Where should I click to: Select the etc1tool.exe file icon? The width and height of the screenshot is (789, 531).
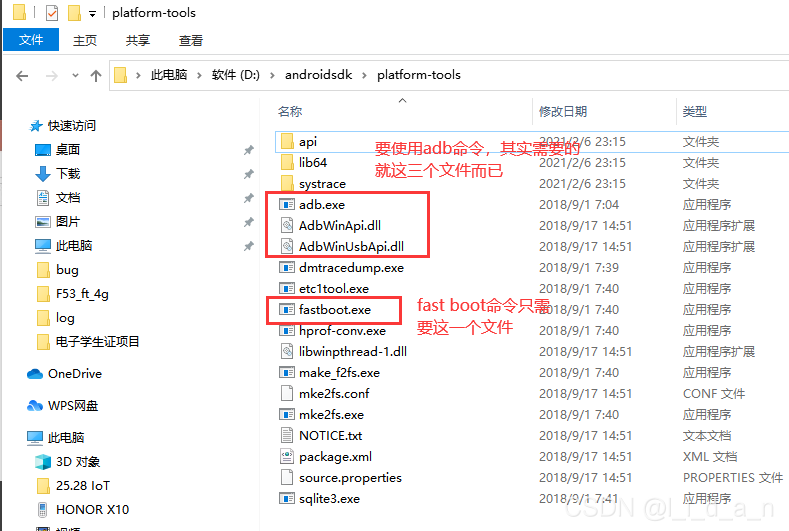[x=287, y=288]
